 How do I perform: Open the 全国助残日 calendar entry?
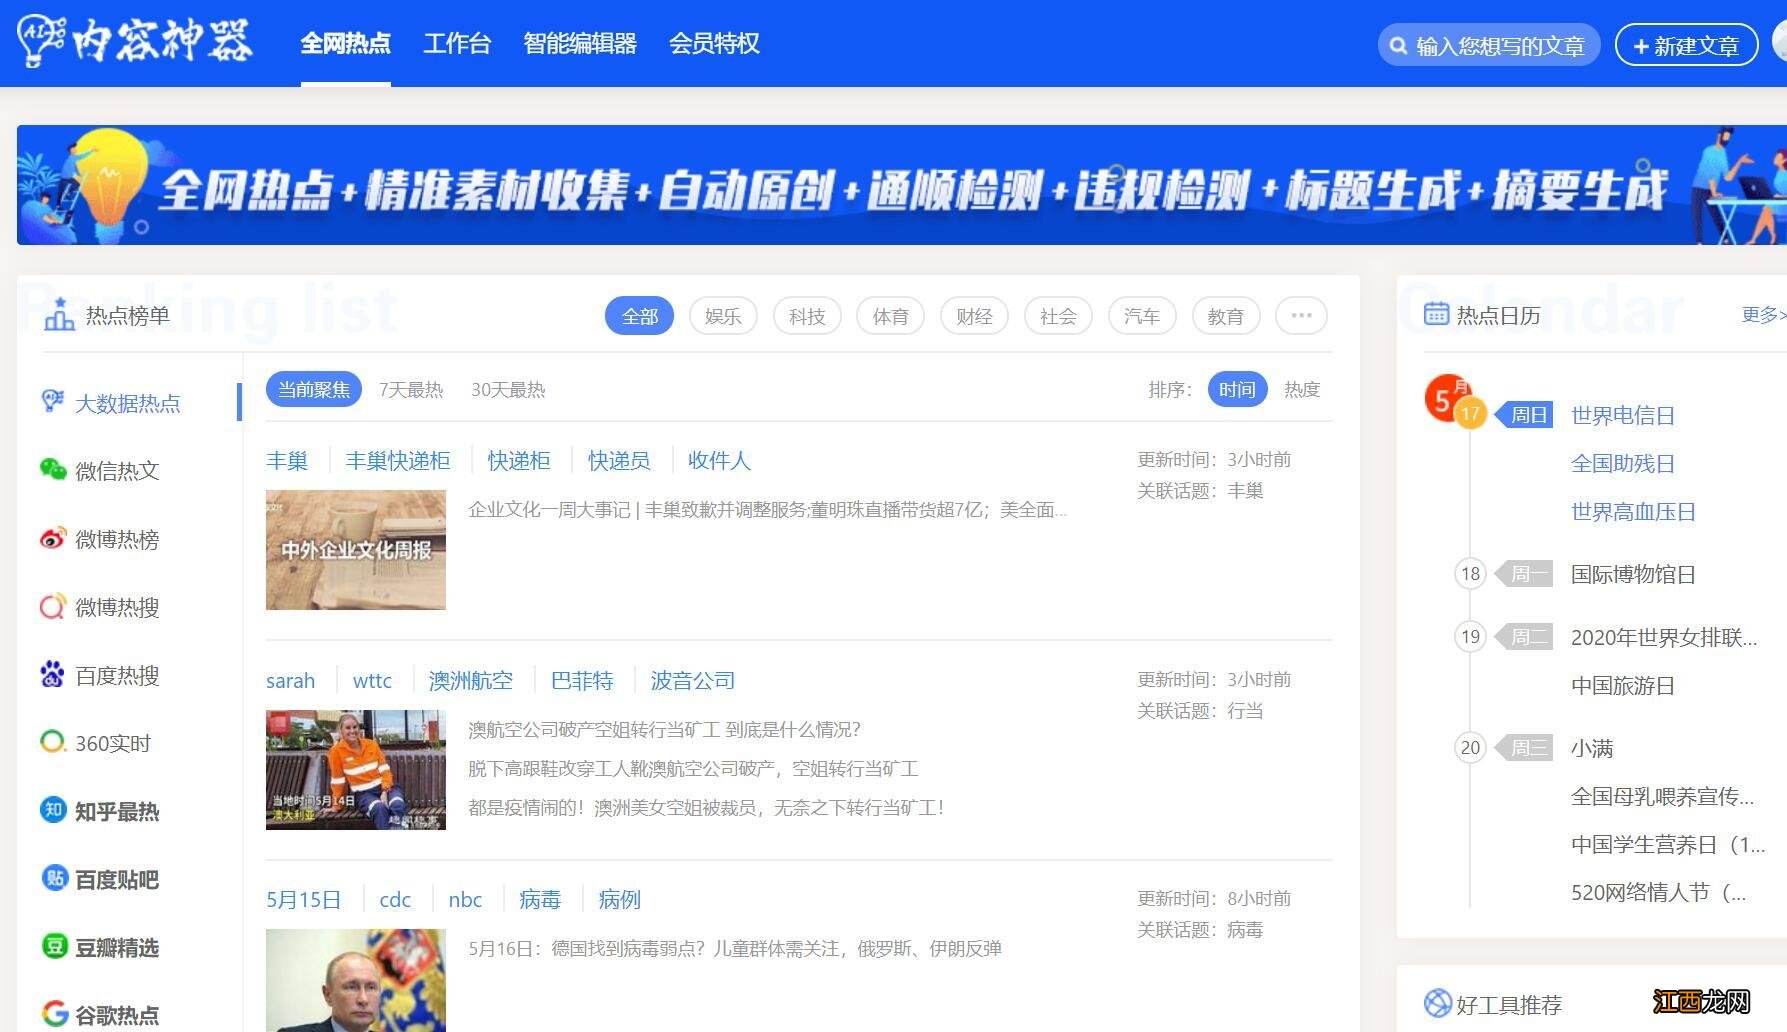click(1622, 463)
